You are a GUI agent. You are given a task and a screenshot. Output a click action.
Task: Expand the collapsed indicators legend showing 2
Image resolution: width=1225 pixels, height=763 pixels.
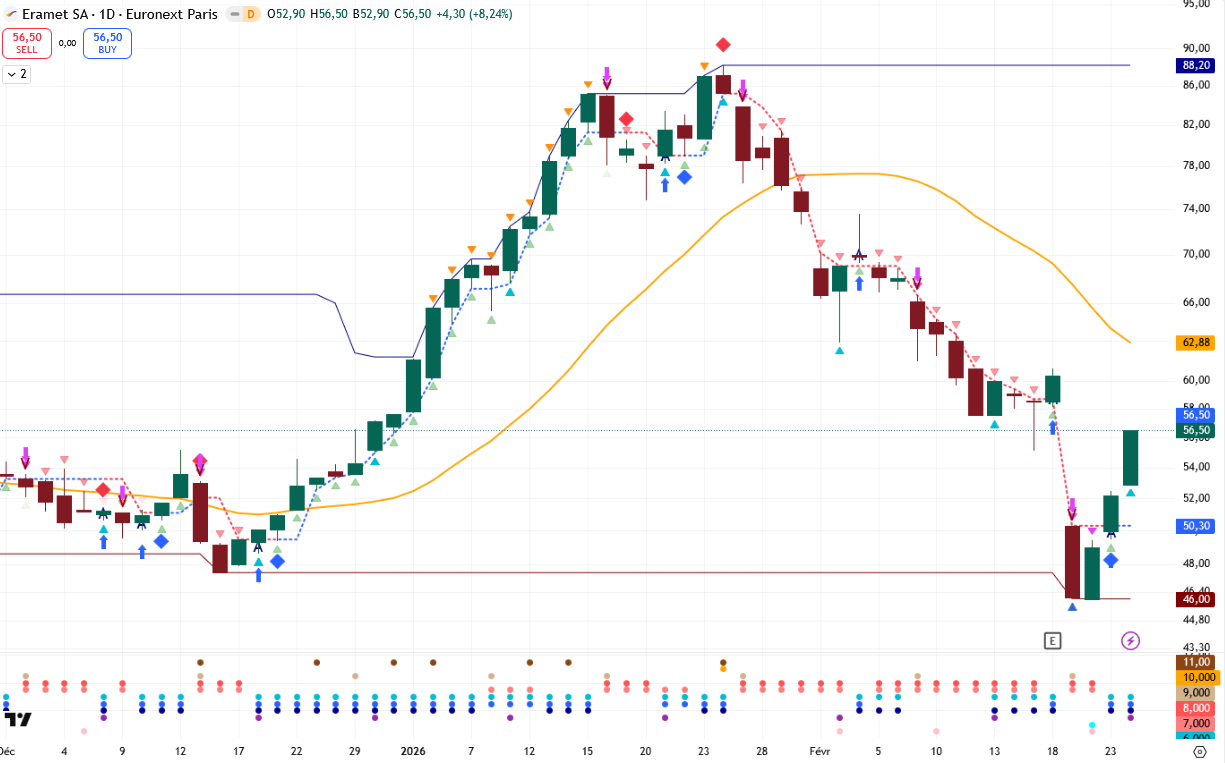click(x=17, y=74)
